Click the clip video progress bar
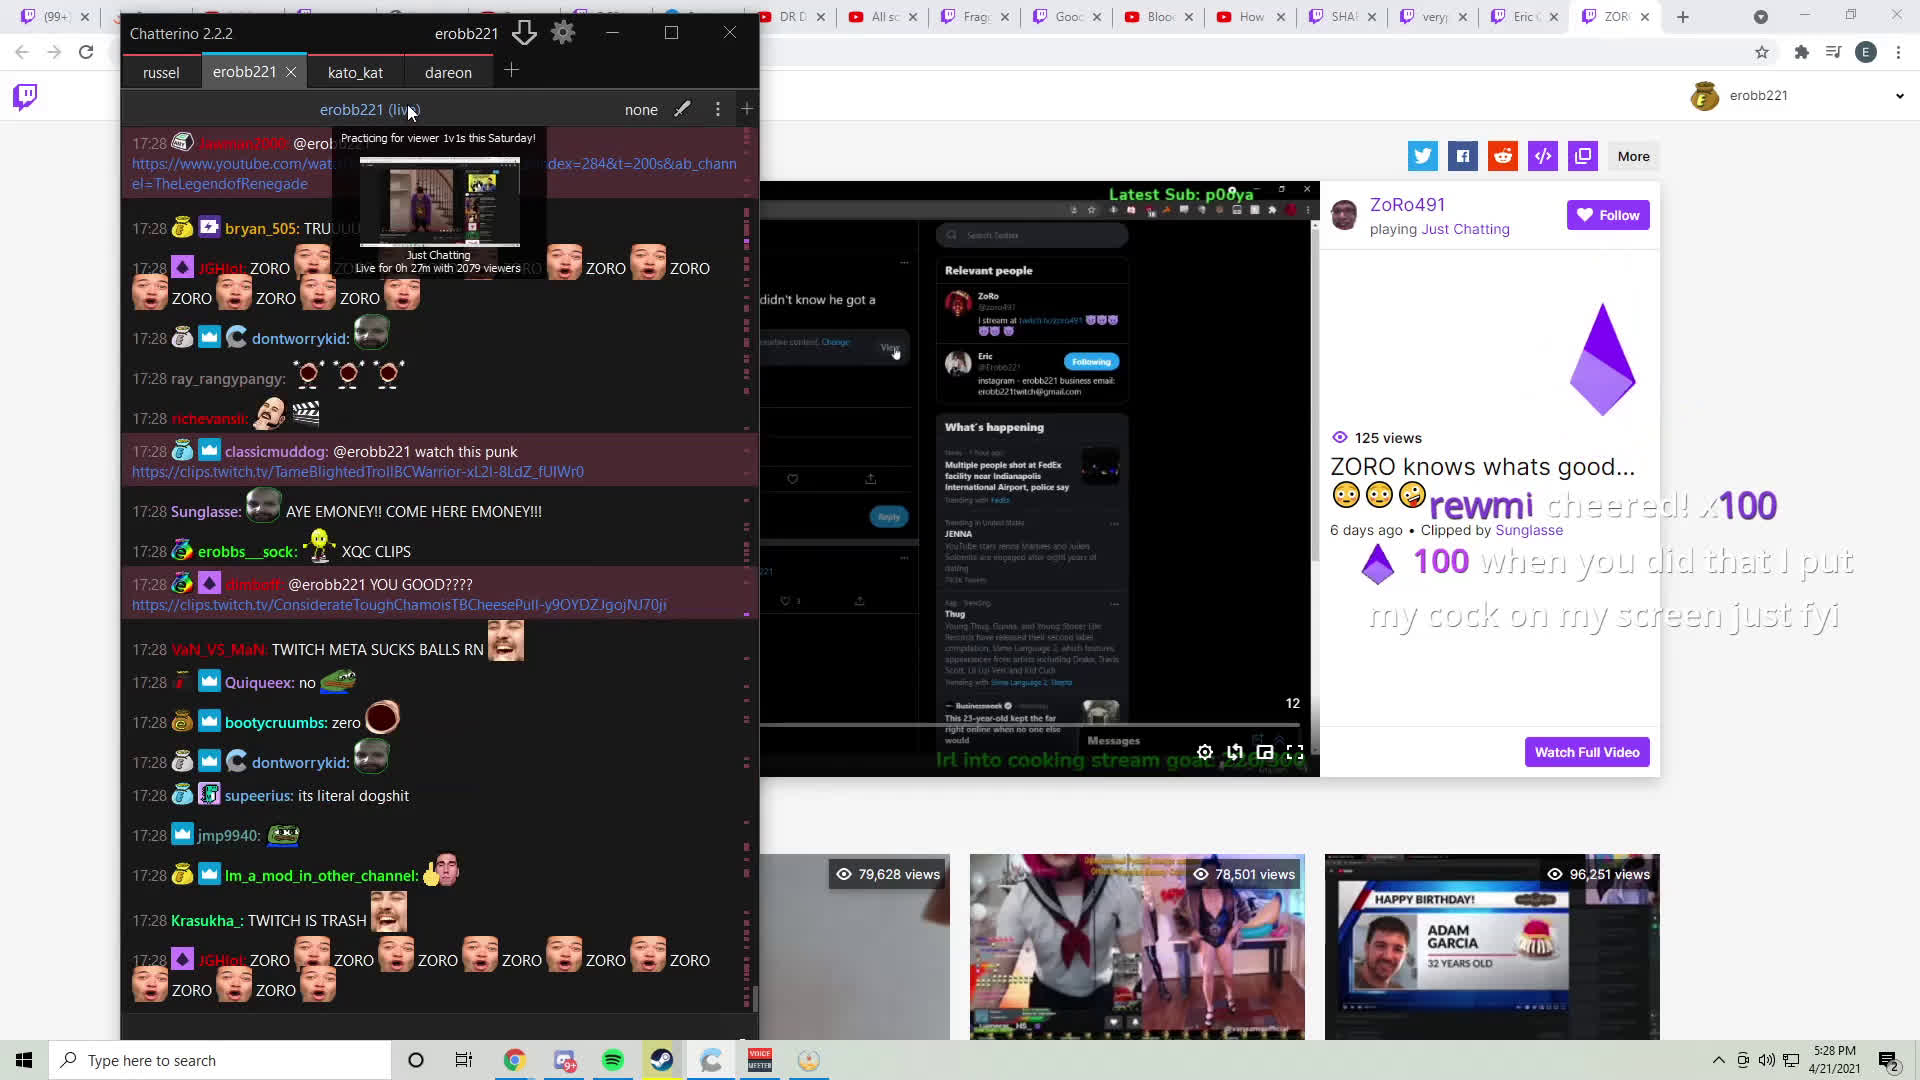 (x=1030, y=725)
